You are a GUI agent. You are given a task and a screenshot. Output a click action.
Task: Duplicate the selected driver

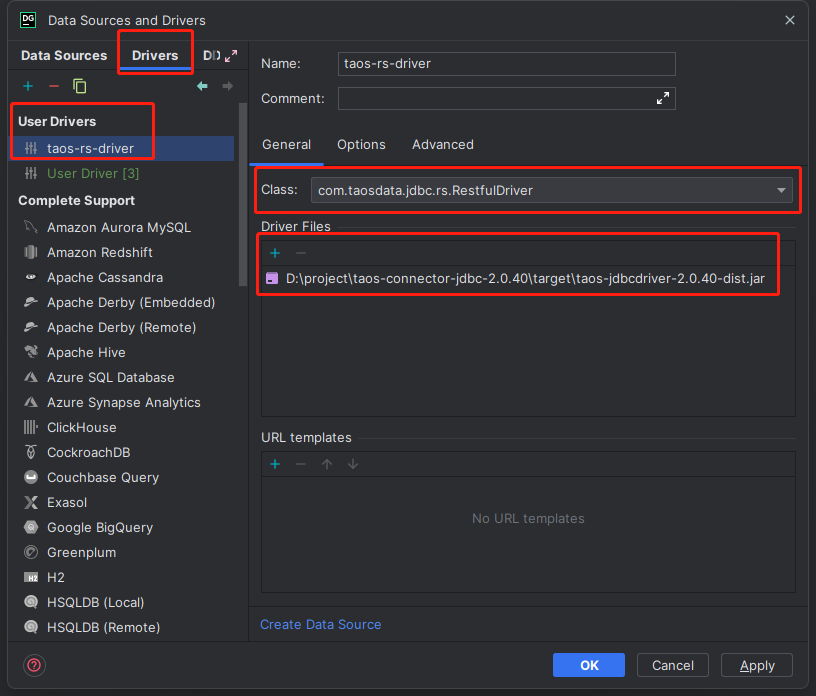point(80,86)
